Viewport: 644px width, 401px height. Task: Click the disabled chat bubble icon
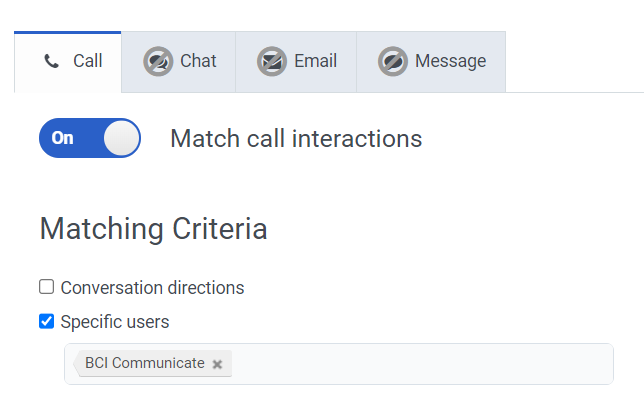pos(158,61)
